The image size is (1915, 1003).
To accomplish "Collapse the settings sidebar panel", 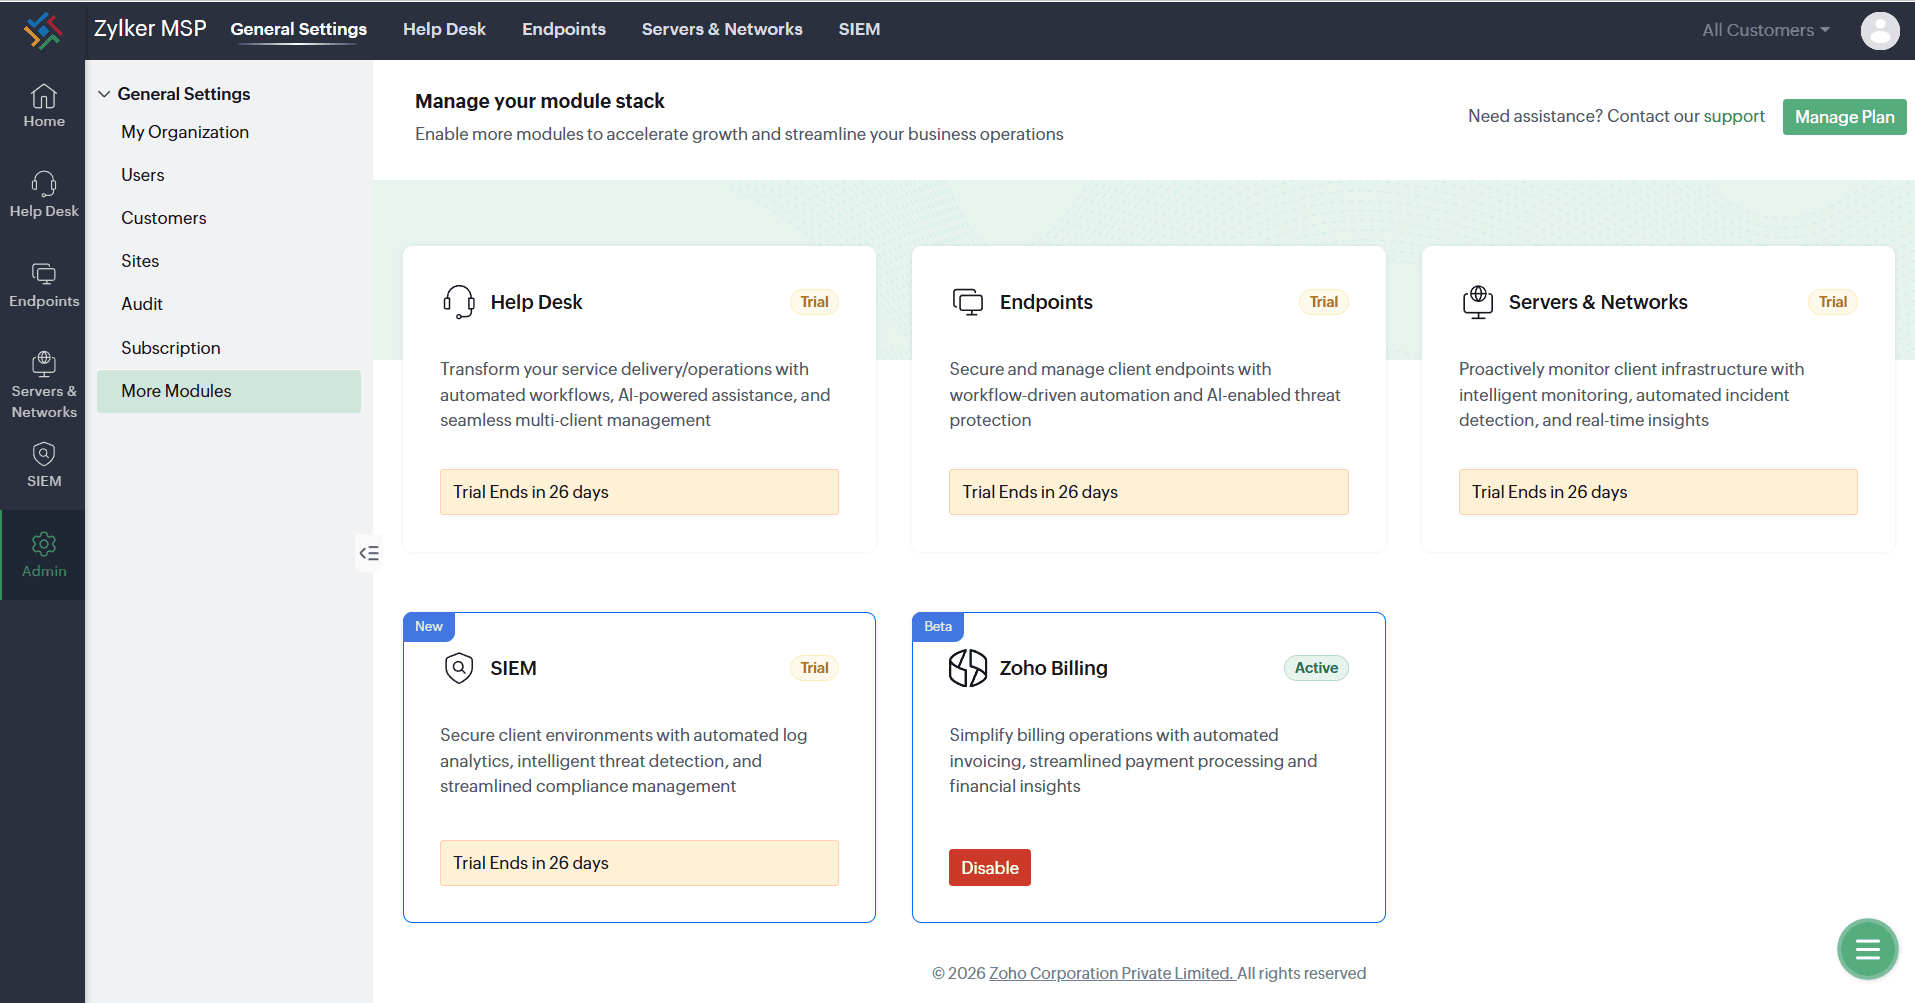I will click(369, 553).
